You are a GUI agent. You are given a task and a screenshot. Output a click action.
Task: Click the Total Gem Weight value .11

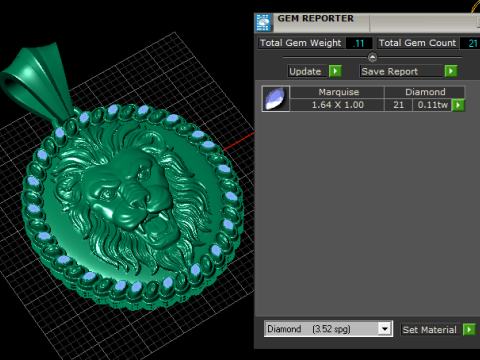359,43
